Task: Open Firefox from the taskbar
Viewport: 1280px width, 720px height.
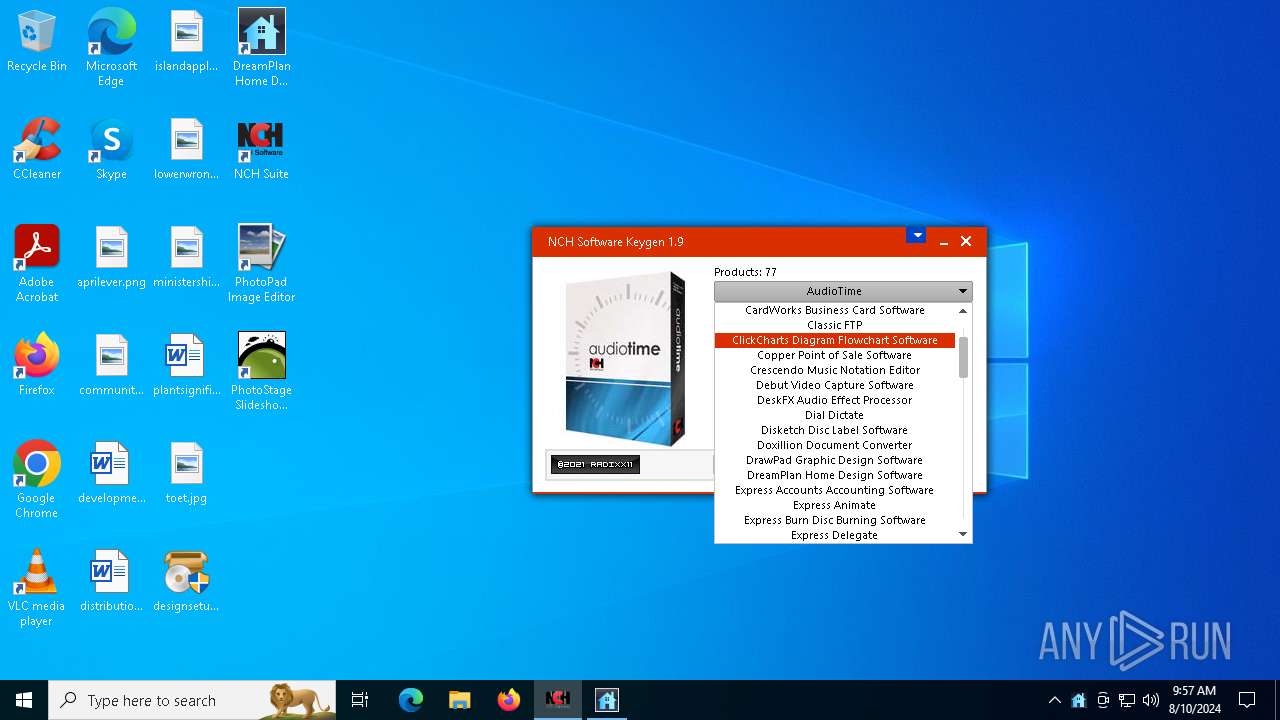Action: (x=509, y=700)
